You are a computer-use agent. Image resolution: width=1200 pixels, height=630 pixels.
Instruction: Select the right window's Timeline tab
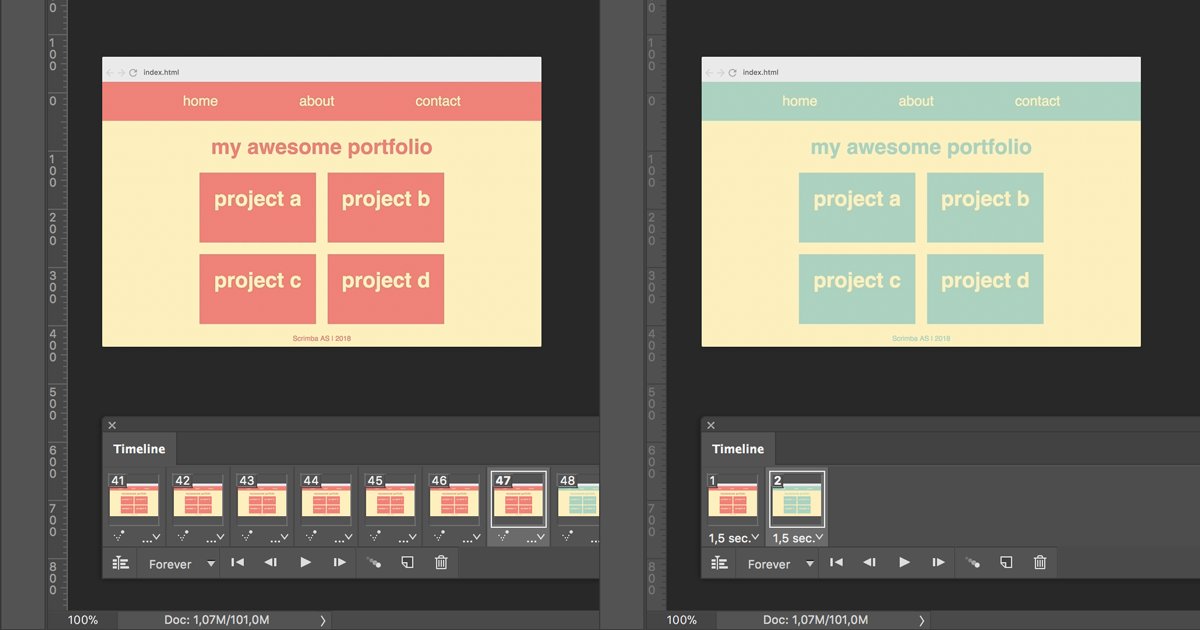coord(738,449)
